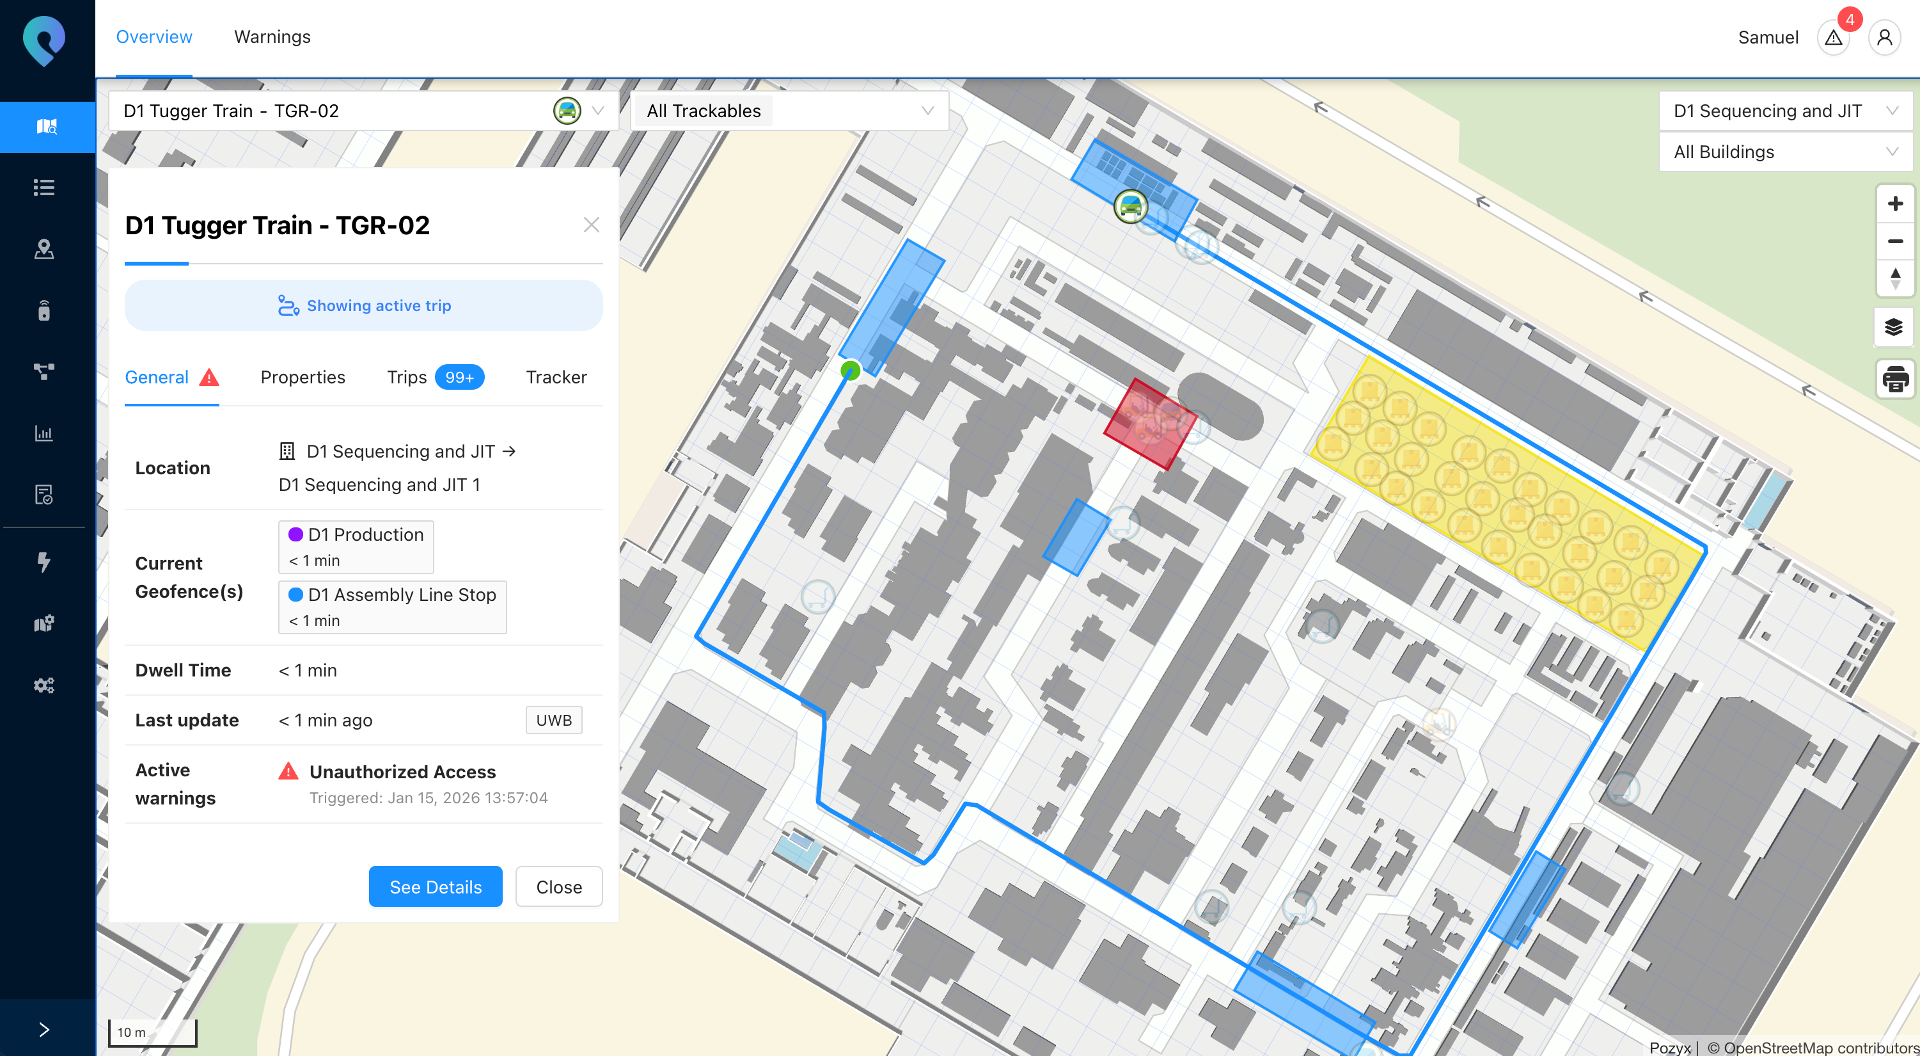Click the D1 Sequencing and JIT location link
This screenshot has height=1056, width=1920.
tap(411, 451)
